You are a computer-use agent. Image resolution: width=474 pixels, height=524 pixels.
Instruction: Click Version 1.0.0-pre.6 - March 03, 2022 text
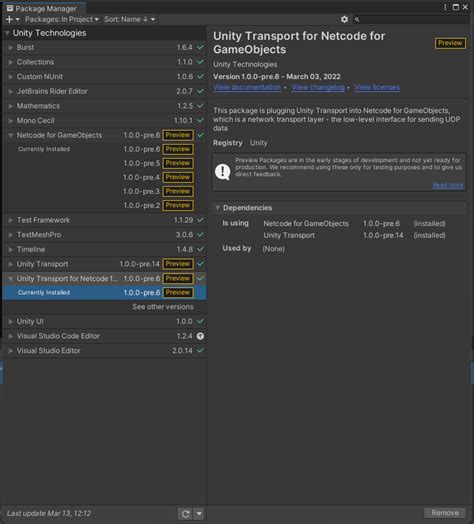pos(277,77)
